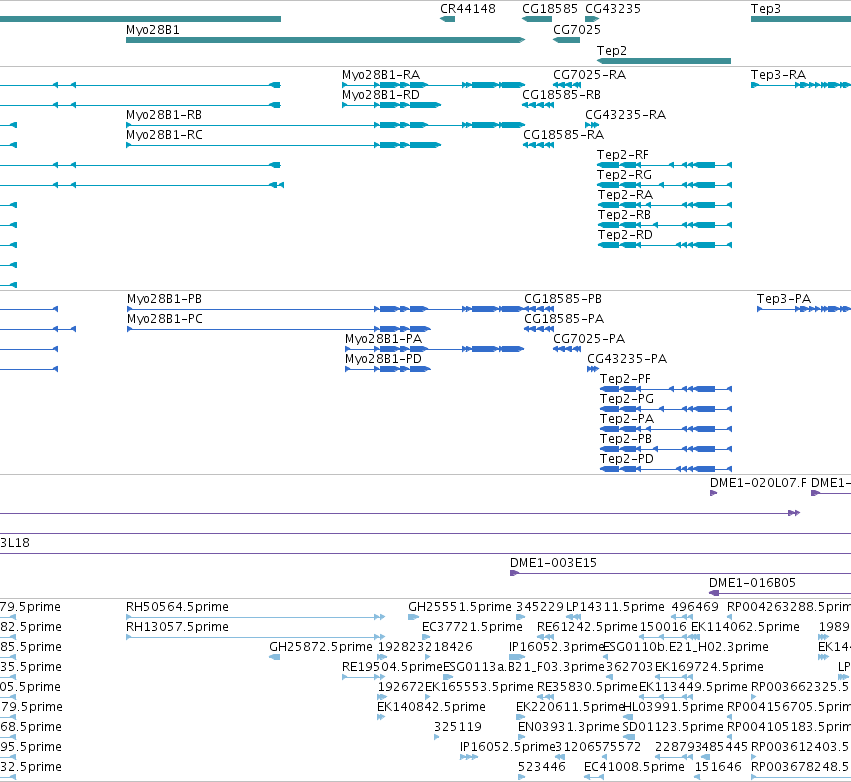Image resolution: width=851 pixels, height=782 pixels.
Task: Select EST RE35830.5prime label
Action: click(x=587, y=687)
